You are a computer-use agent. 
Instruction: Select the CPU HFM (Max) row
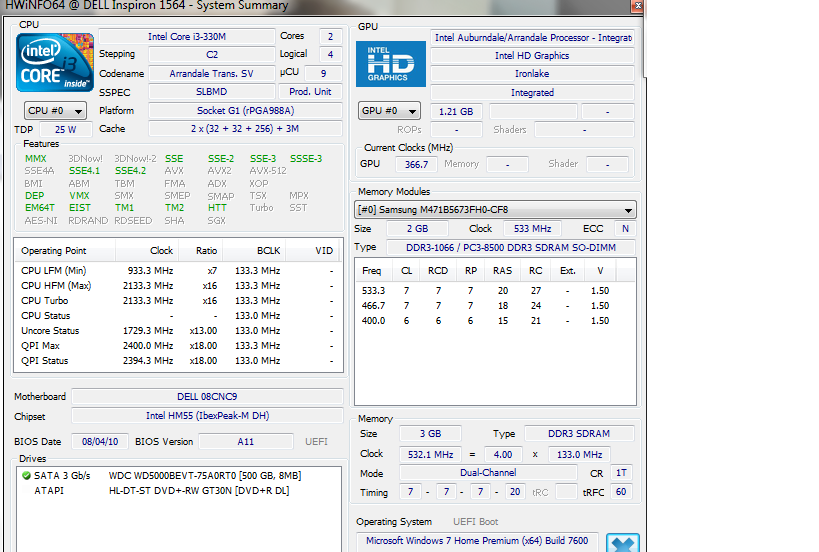coord(178,286)
